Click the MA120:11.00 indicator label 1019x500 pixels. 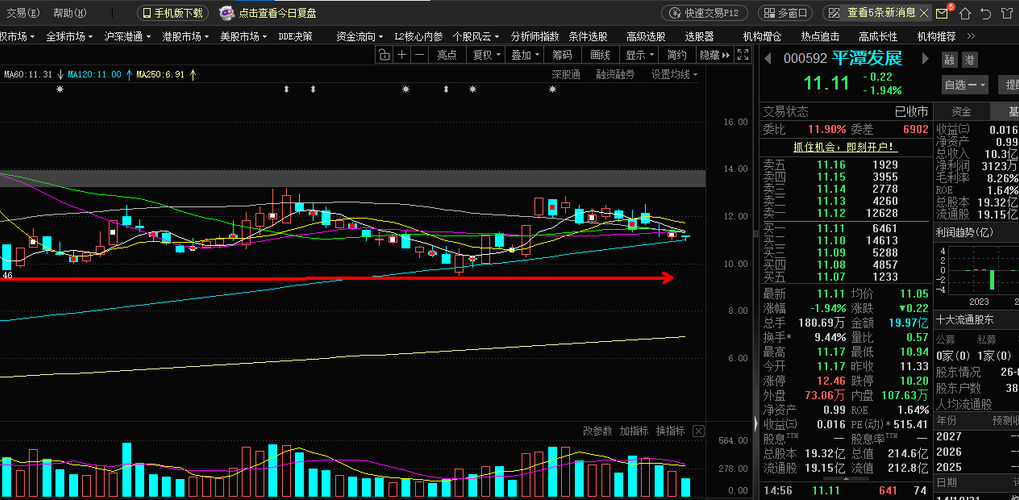coord(92,75)
